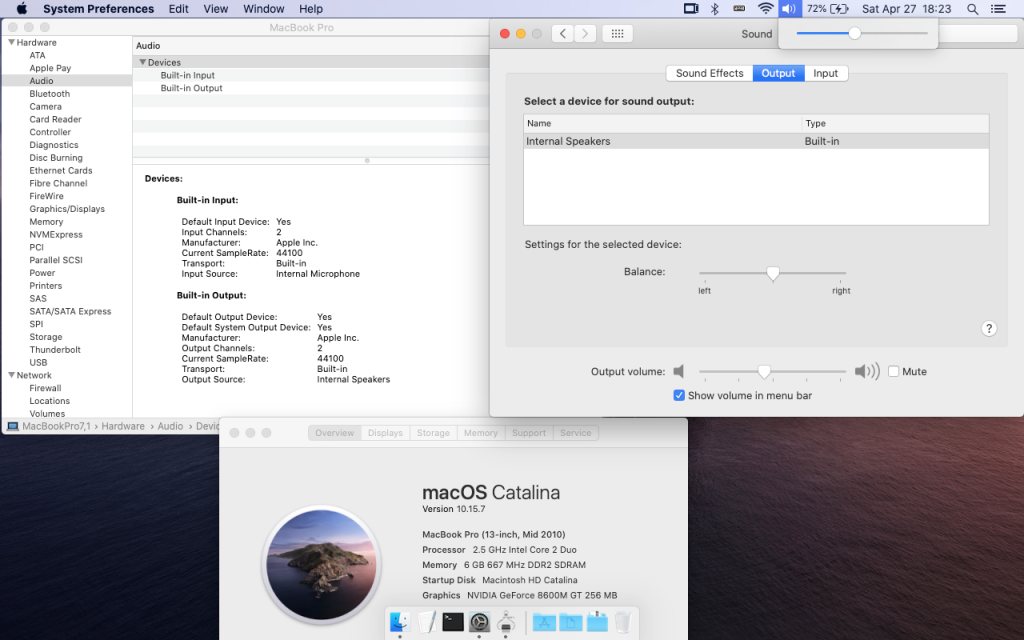Click the forward arrow in the Sound window

pyautogui.click(x=584, y=32)
